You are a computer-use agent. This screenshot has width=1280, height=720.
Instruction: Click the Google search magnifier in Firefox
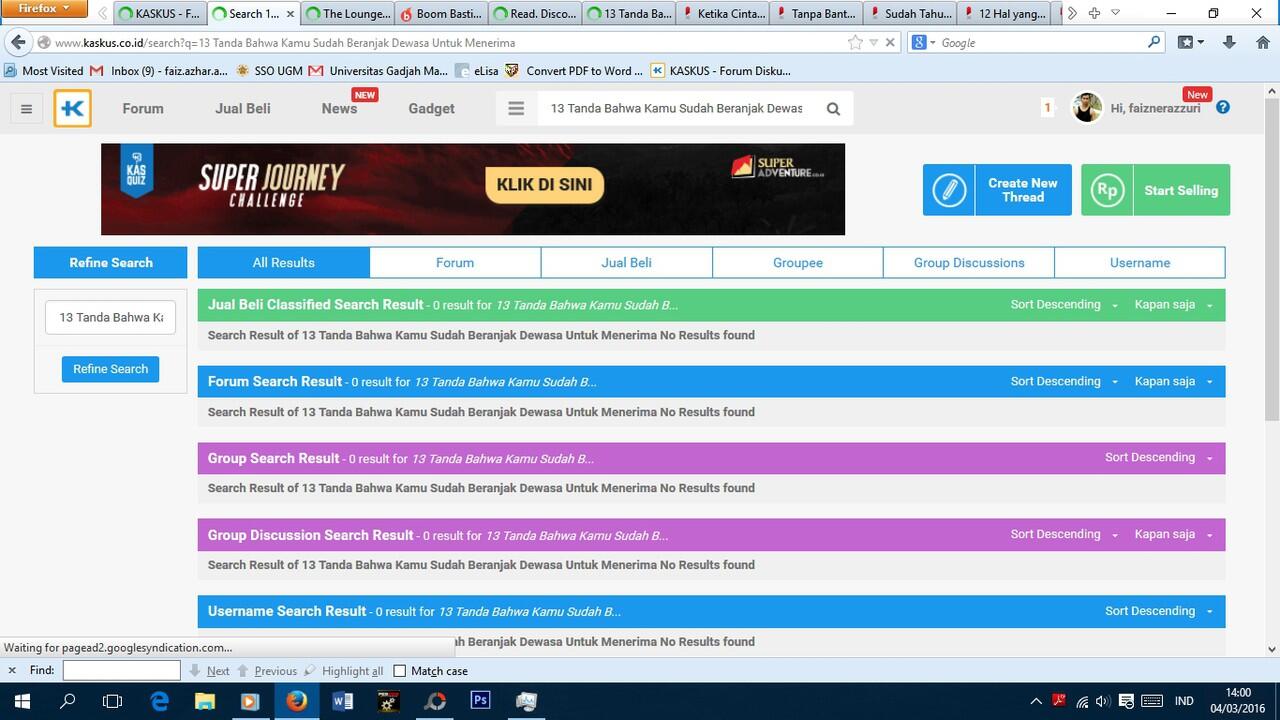tap(1154, 42)
